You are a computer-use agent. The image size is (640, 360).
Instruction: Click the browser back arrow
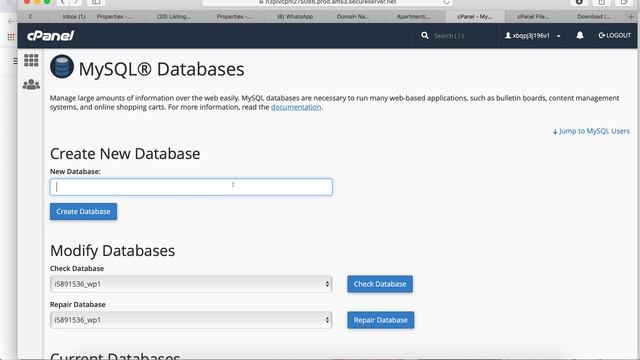tap(62, 2)
